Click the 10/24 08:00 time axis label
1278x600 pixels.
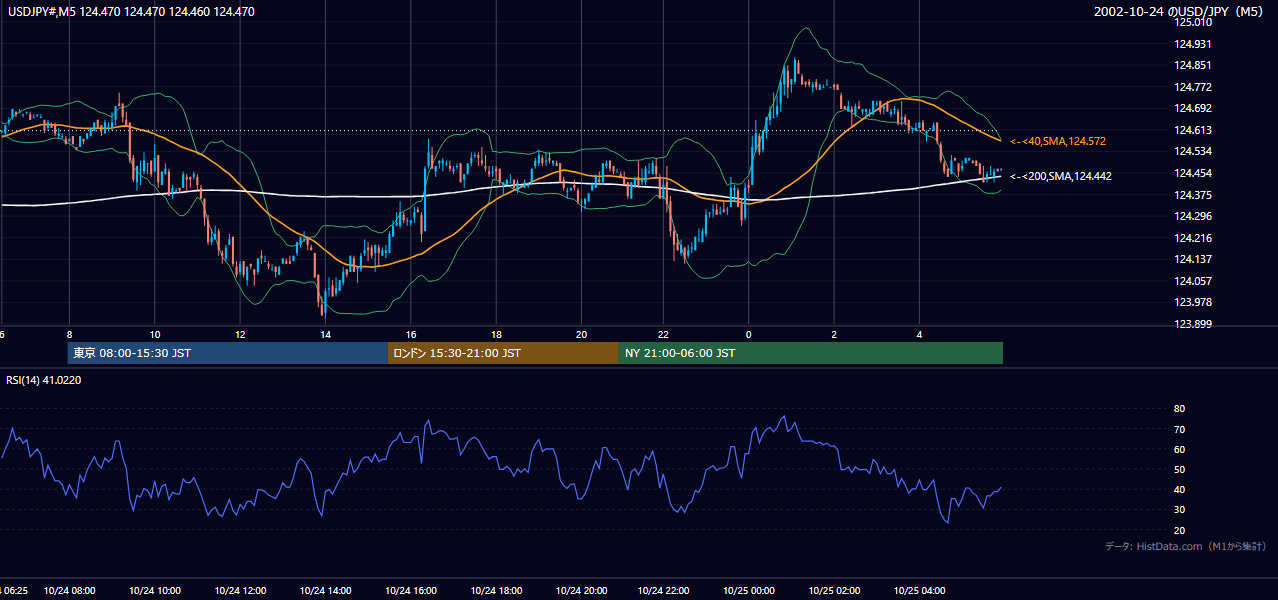click(x=69, y=591)
